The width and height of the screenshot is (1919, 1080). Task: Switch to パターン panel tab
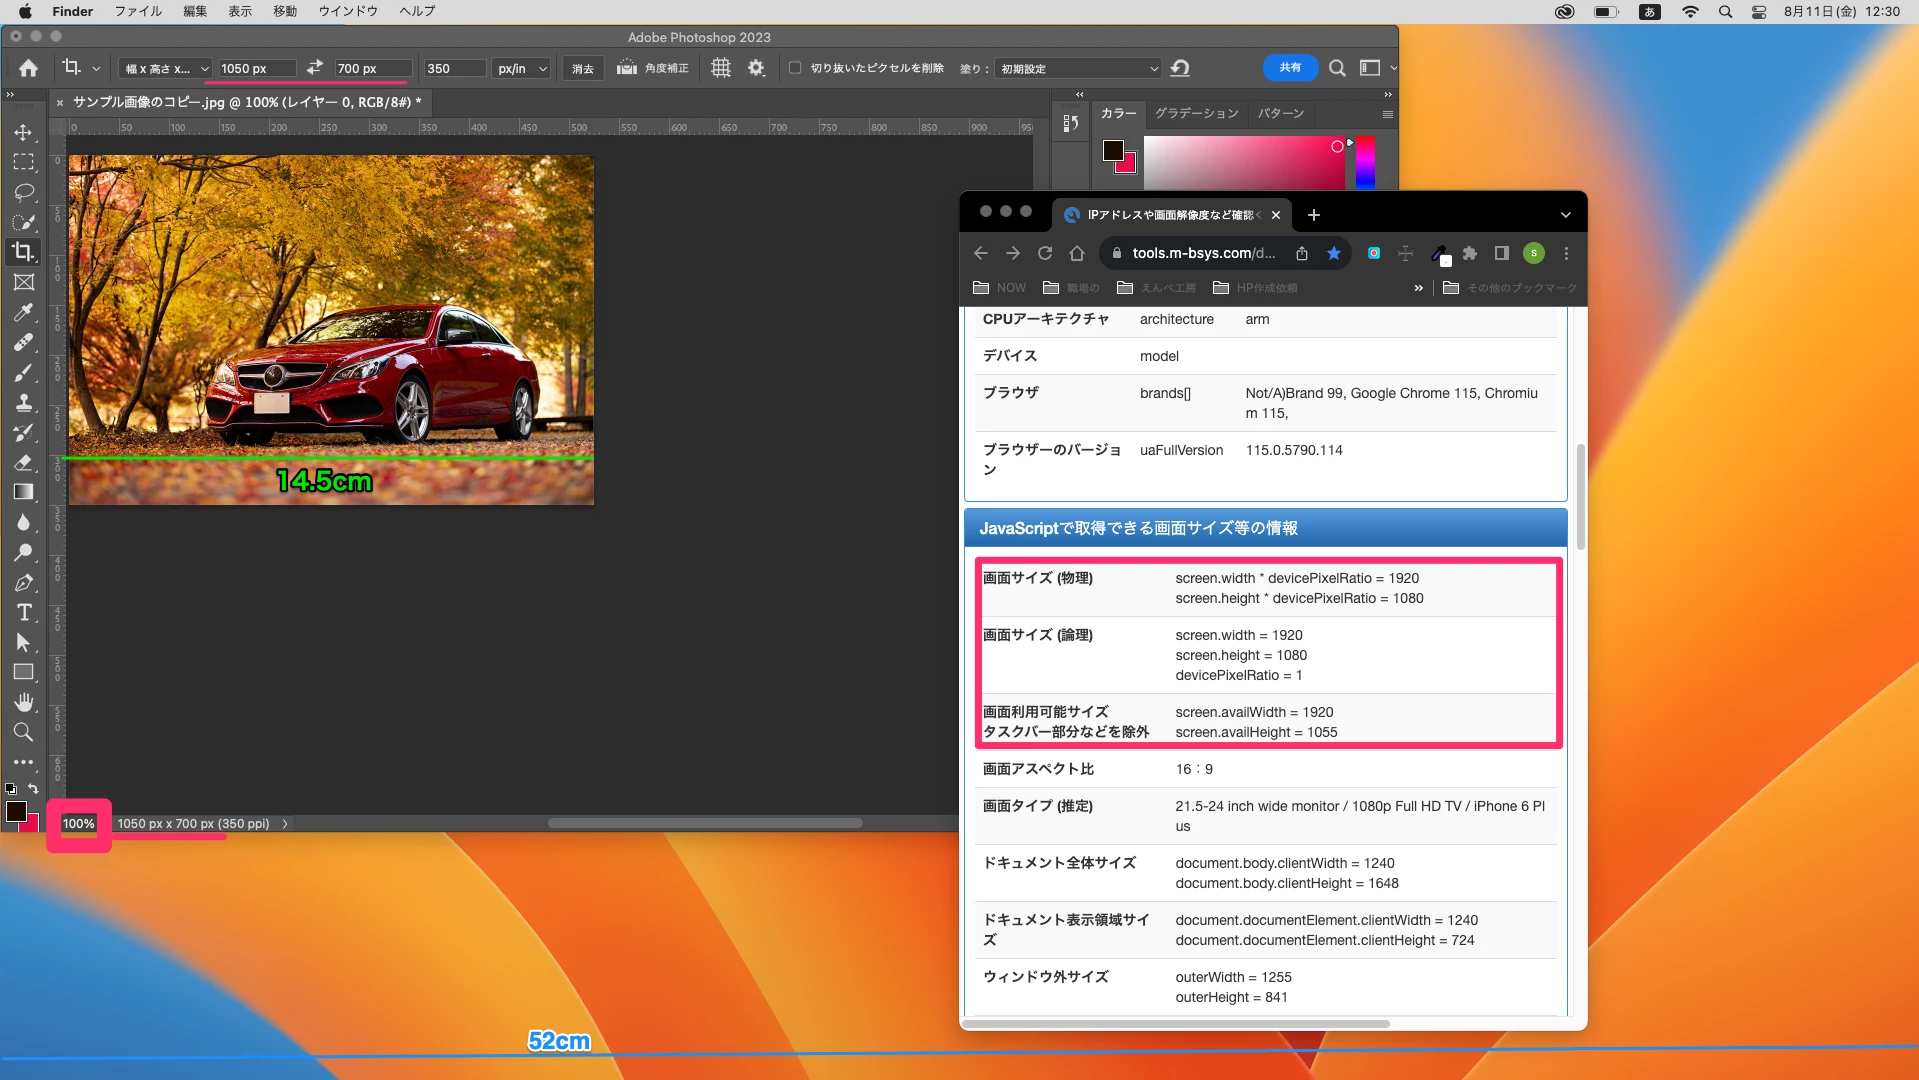coord(1281,113)
